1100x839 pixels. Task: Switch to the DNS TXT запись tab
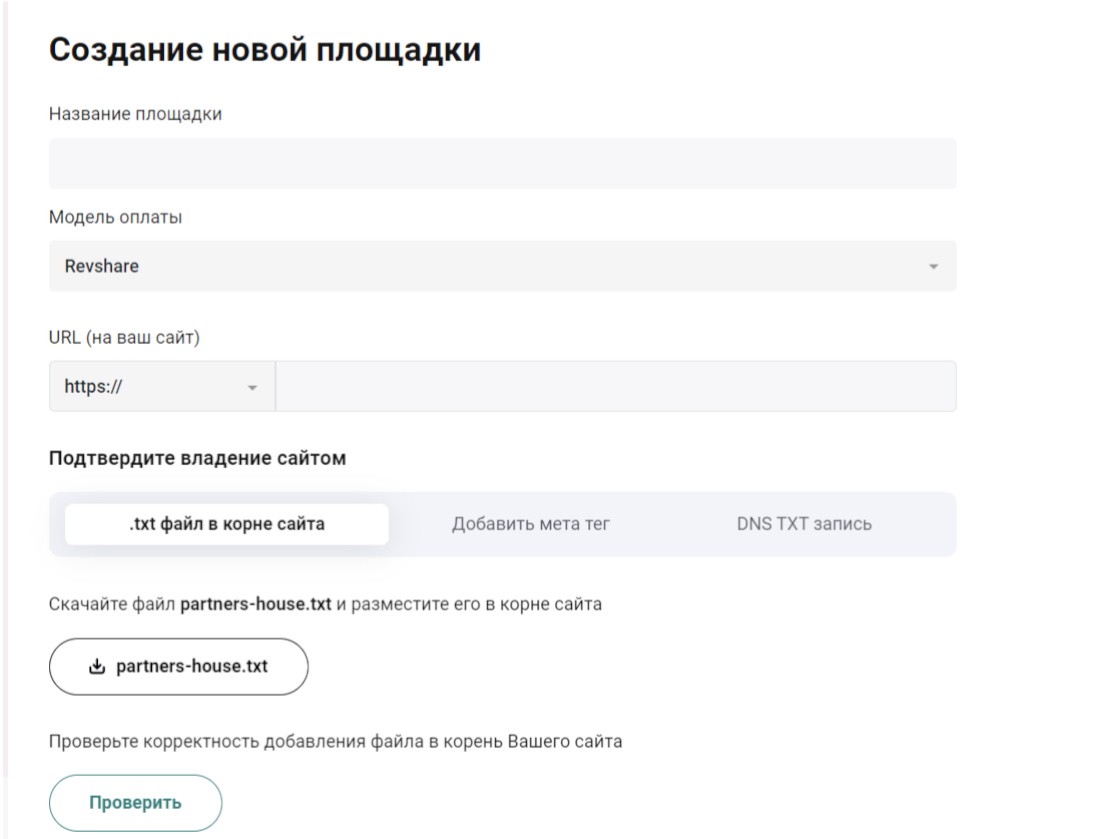pos(804,523)
